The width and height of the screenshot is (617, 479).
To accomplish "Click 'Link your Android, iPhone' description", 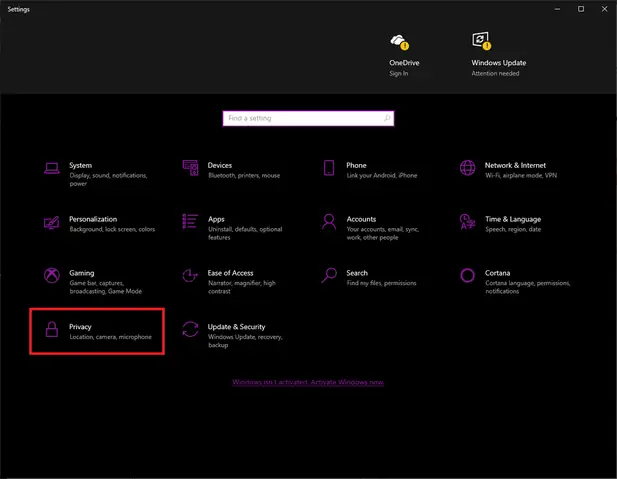I will (382, 176).
